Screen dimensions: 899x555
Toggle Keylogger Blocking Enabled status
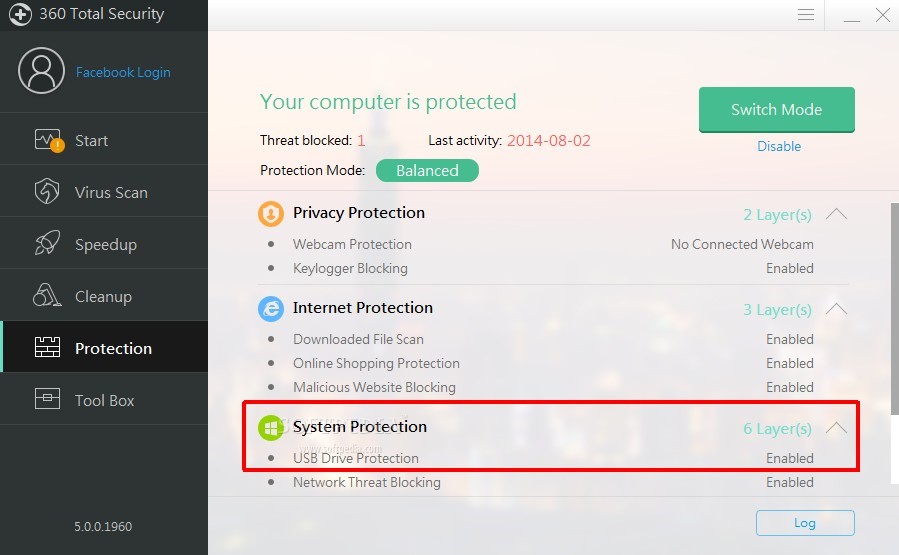789,268
